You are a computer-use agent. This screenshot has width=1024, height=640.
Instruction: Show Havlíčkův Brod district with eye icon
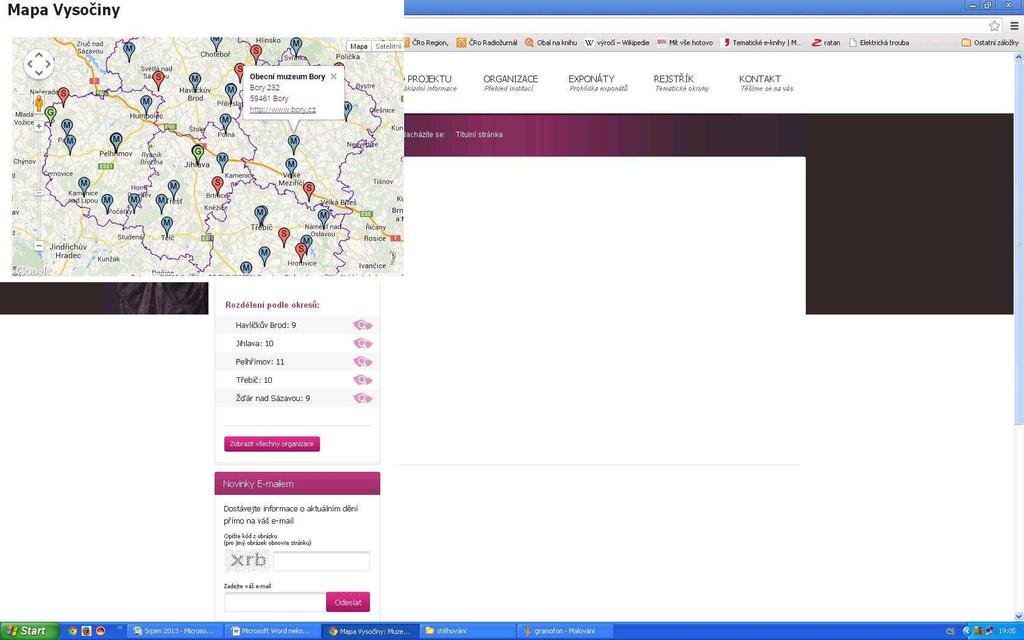pyautogui.click(x=362, y=325)
